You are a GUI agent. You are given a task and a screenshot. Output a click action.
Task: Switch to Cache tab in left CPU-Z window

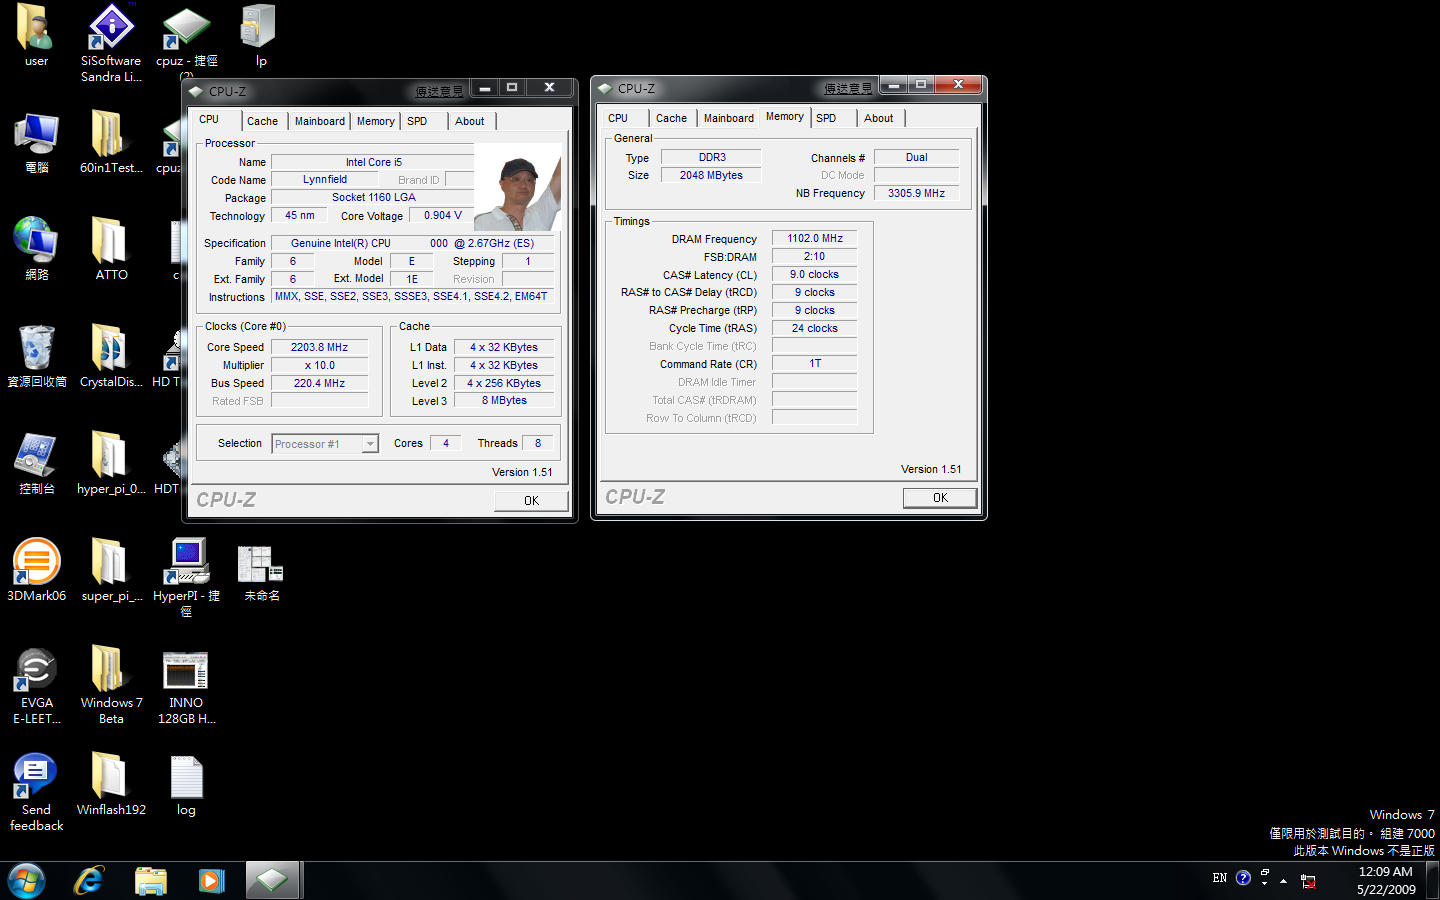click(x=262, y=121)
